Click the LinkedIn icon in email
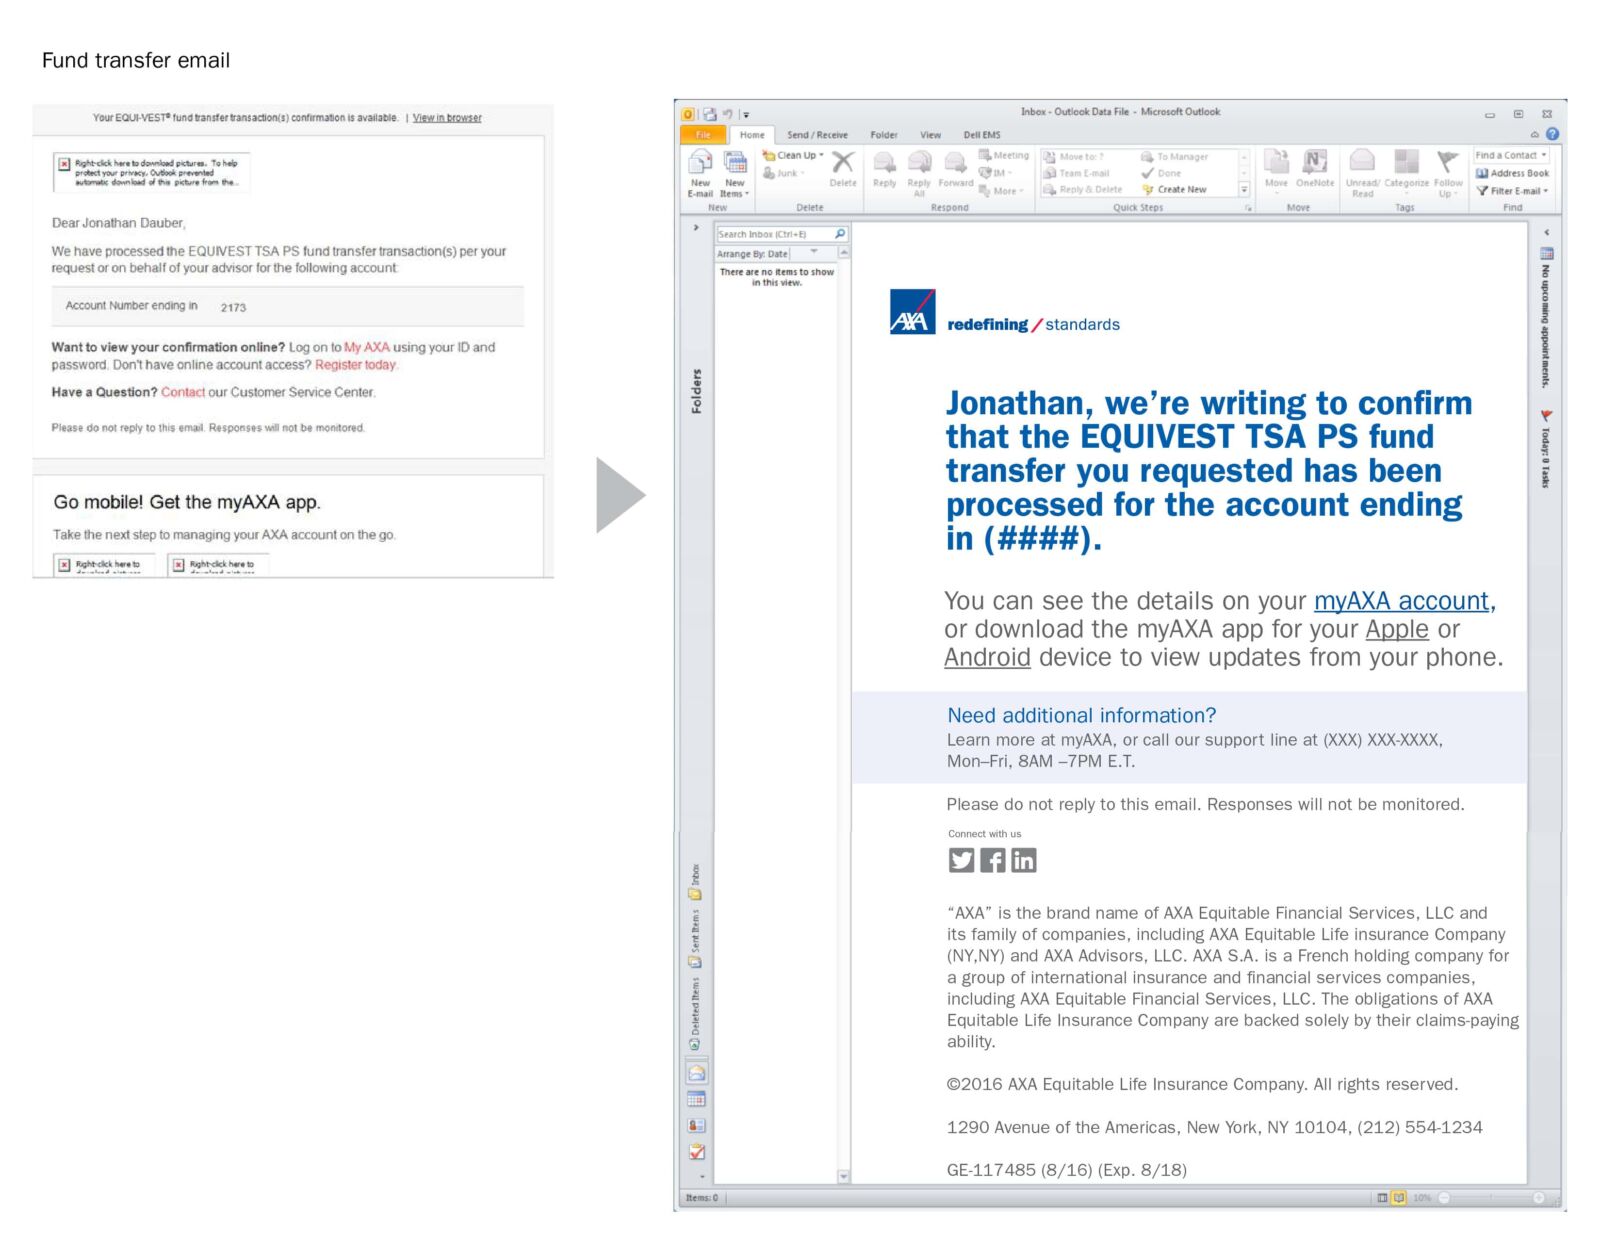The height and width of the screenshot is (1237, 1601). (1024, 860)
